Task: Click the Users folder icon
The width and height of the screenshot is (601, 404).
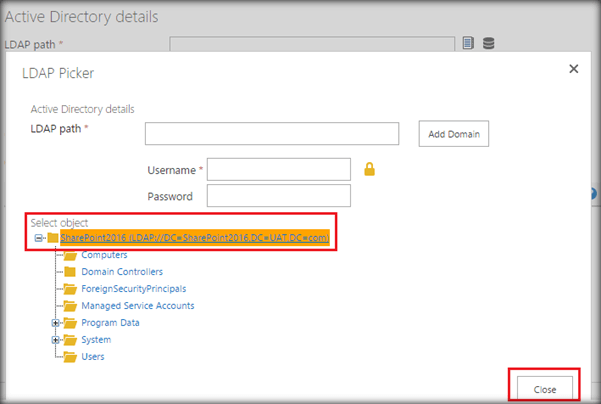Action: (71, 356)
